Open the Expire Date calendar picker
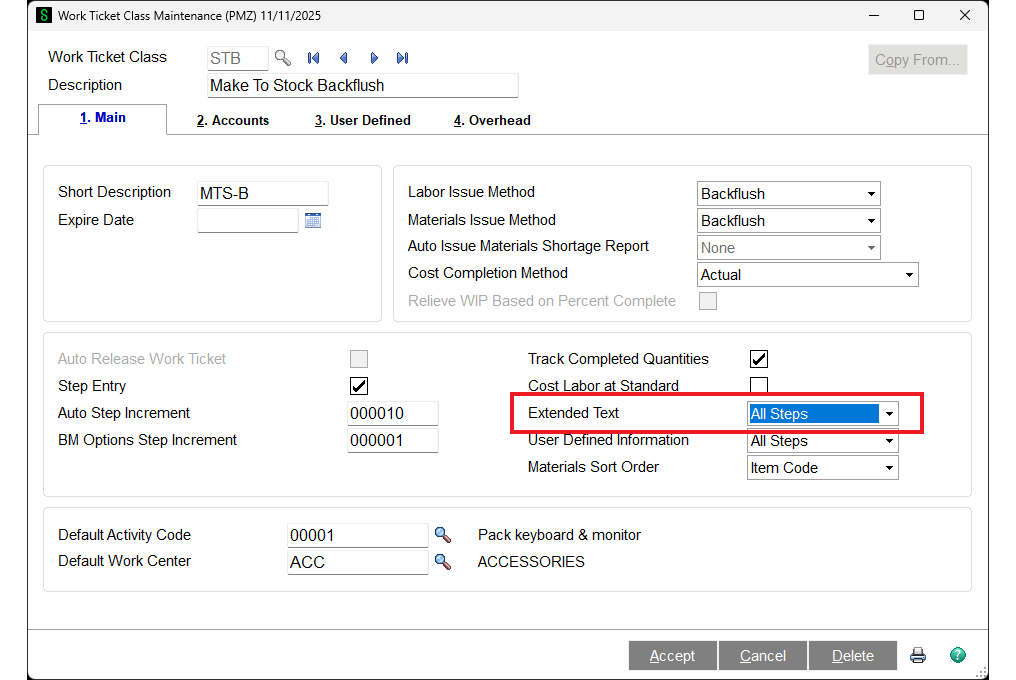Viewport: 1016px width, 680px height. click(x=313, y=220)
